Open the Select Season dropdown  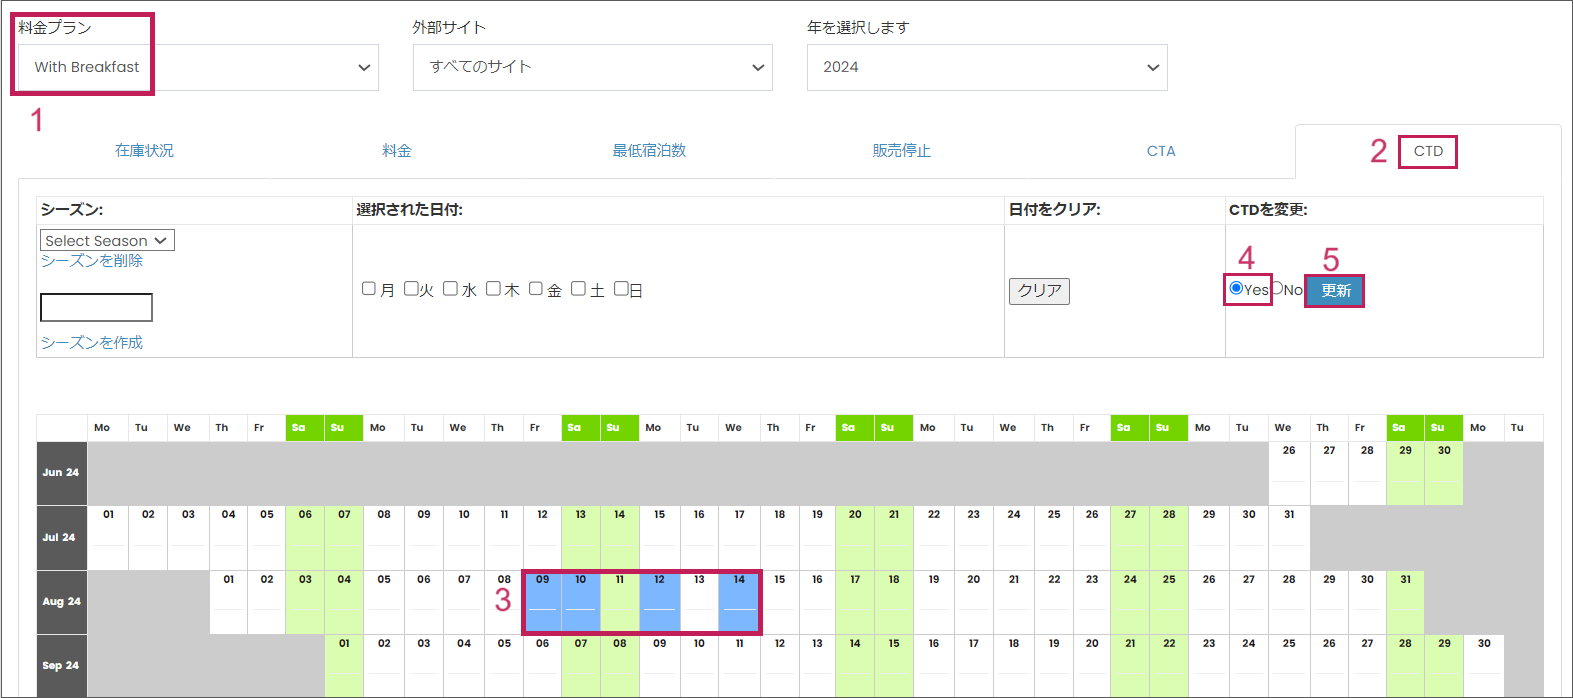pos(107,240)
